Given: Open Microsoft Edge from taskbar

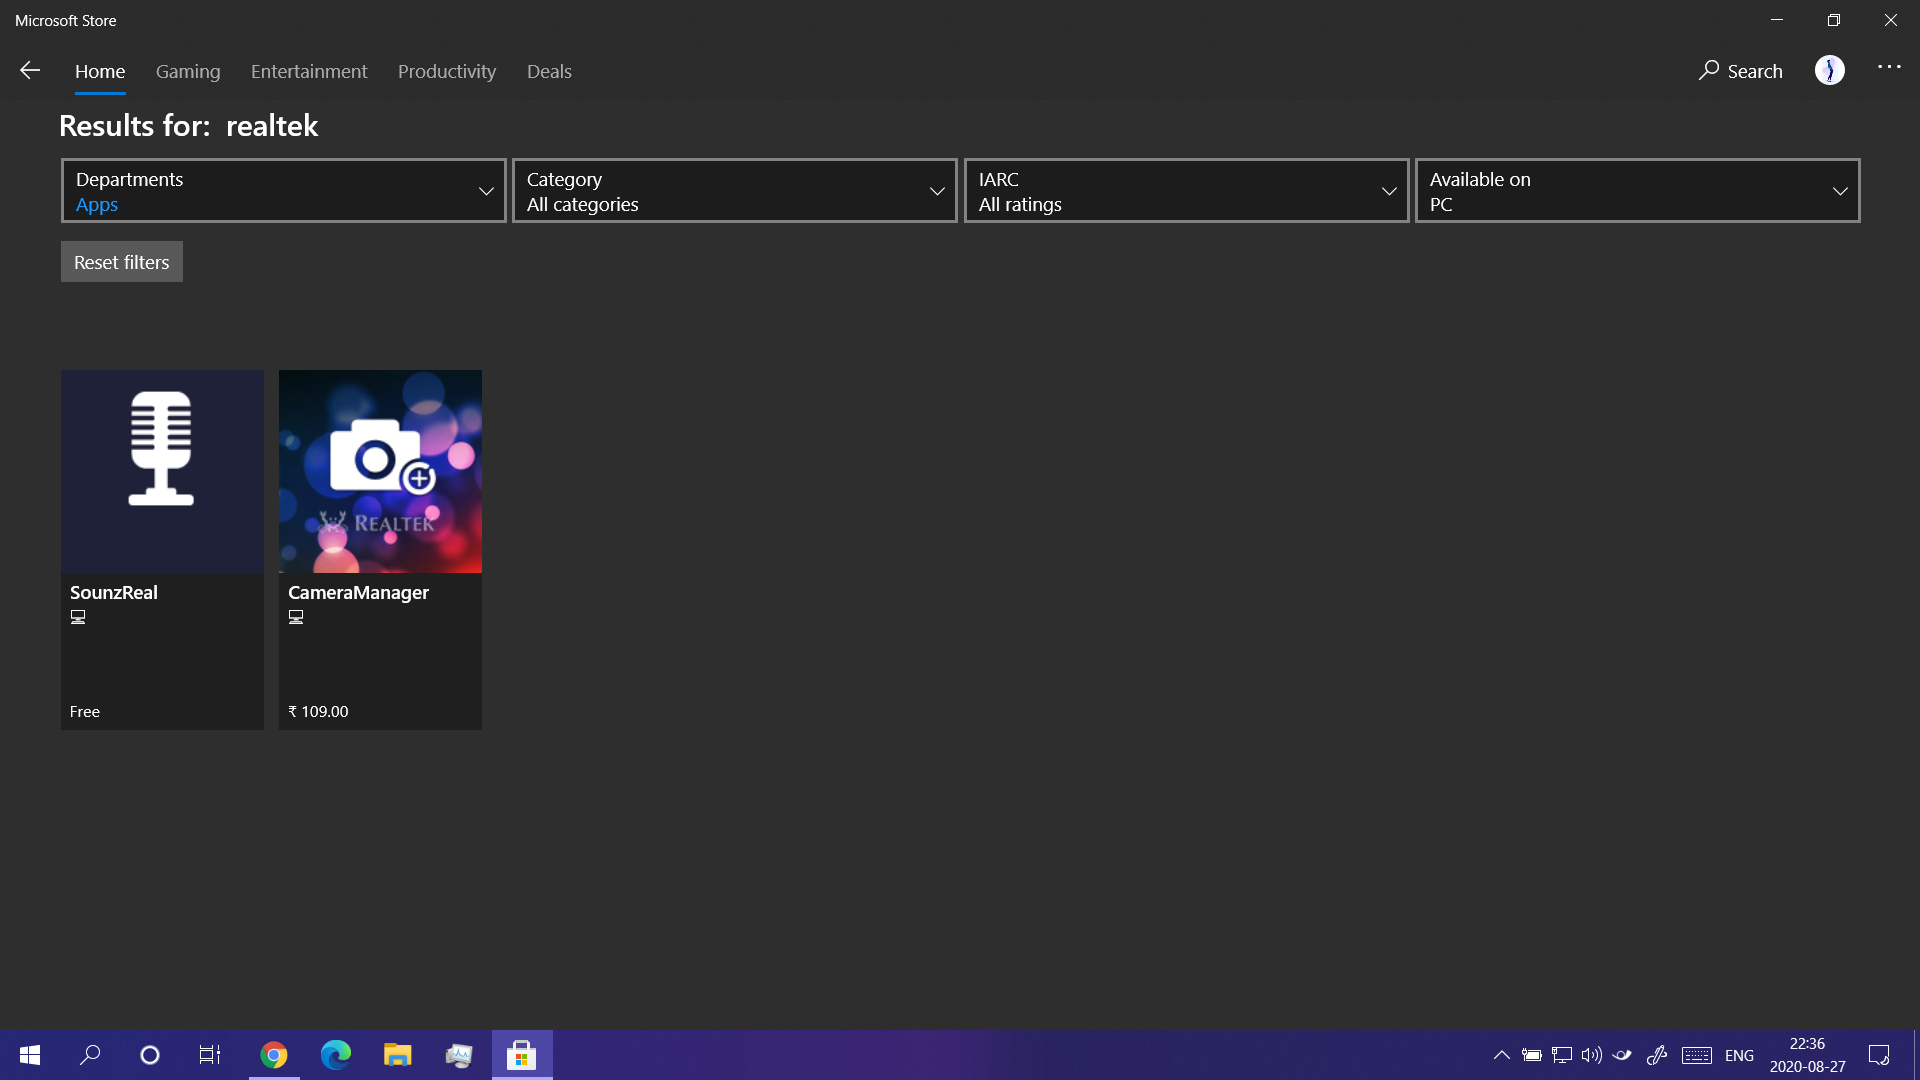Looking at the screenshot, I should coord(335,1055).
